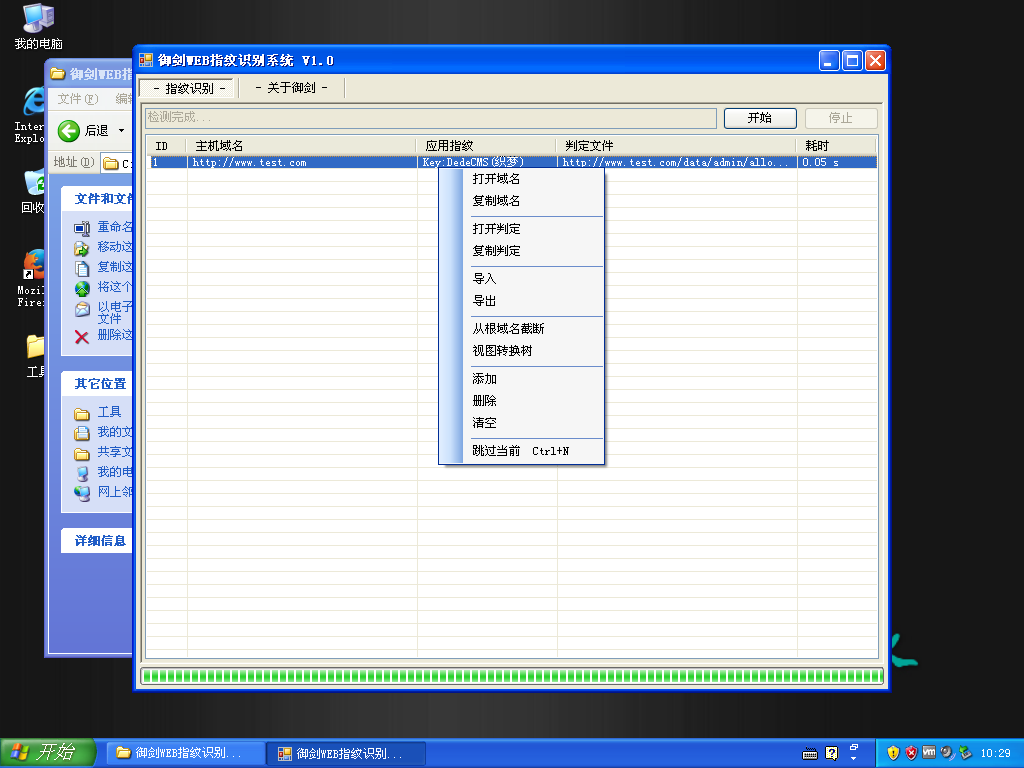Click My Documents icon under 其它位置
Image resolution: width=1024 pixels, height=768 pixels.
(82, 433)
